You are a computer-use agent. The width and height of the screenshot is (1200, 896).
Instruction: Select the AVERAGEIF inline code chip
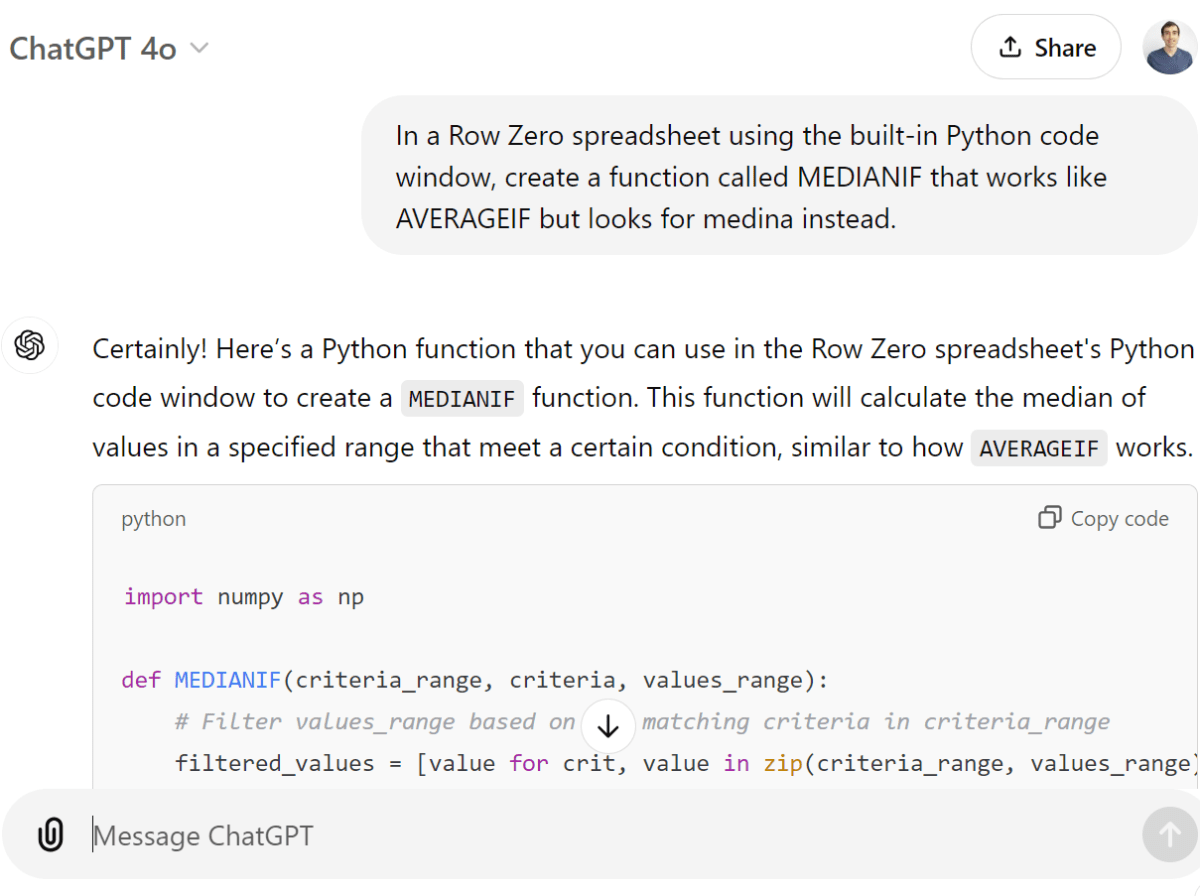tap(1038, 448)
